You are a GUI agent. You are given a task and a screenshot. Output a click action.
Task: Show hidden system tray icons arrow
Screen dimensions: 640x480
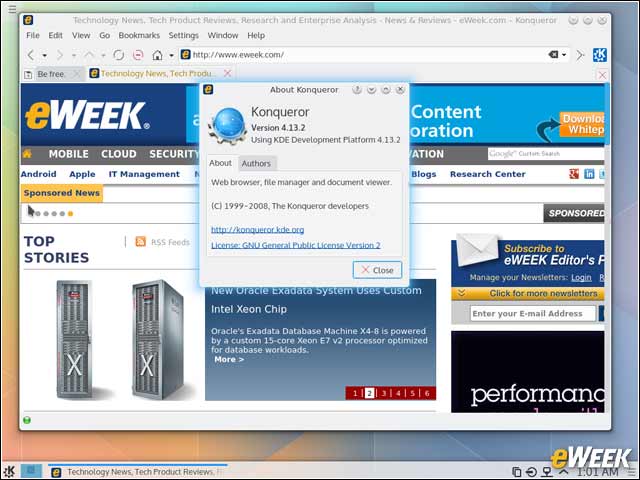pyautogui.click(x=563, y=472)
